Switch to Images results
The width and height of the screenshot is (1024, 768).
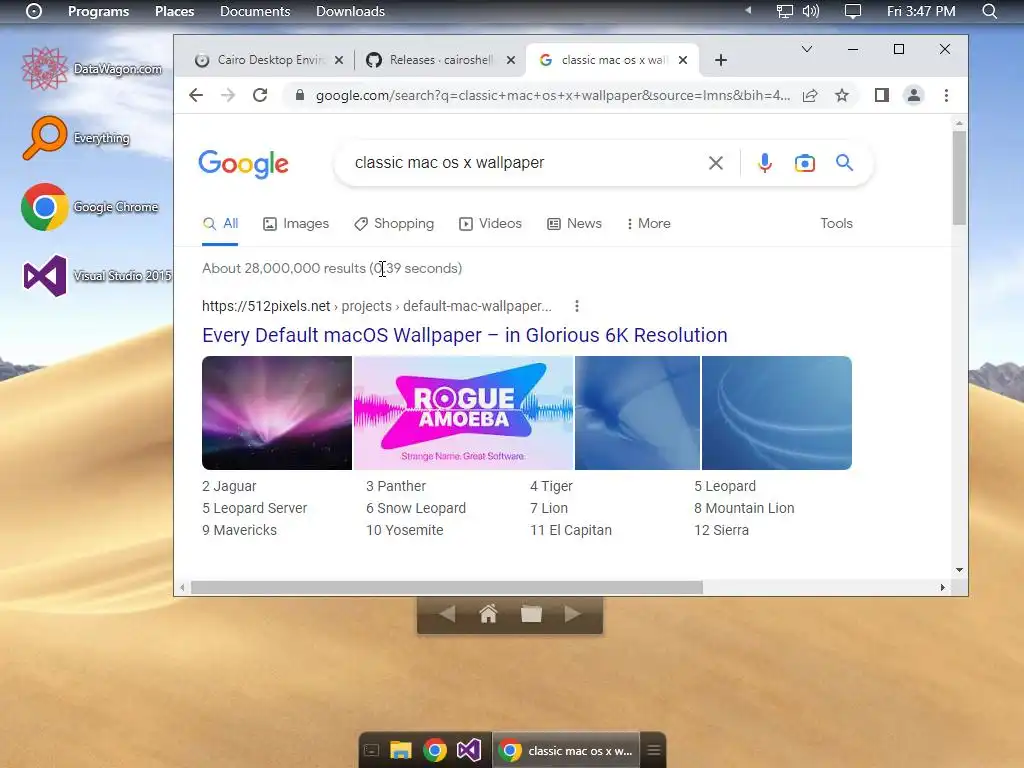296,223
